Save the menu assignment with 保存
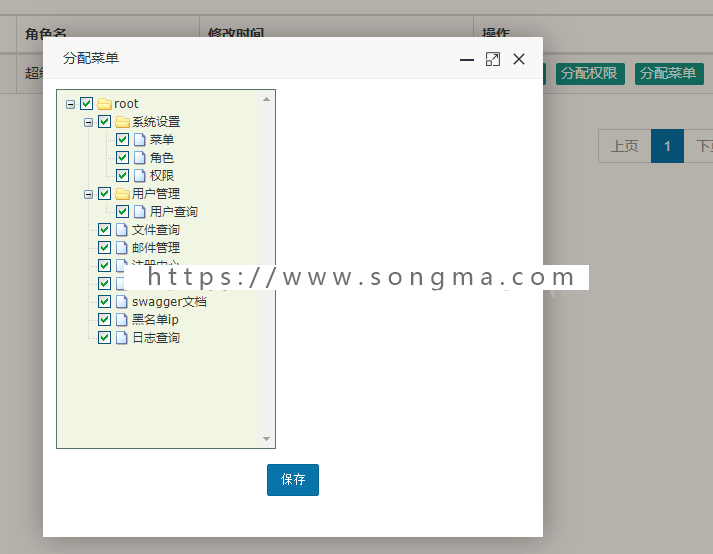This screenshot has height=554, width=713. click(293, 480)
